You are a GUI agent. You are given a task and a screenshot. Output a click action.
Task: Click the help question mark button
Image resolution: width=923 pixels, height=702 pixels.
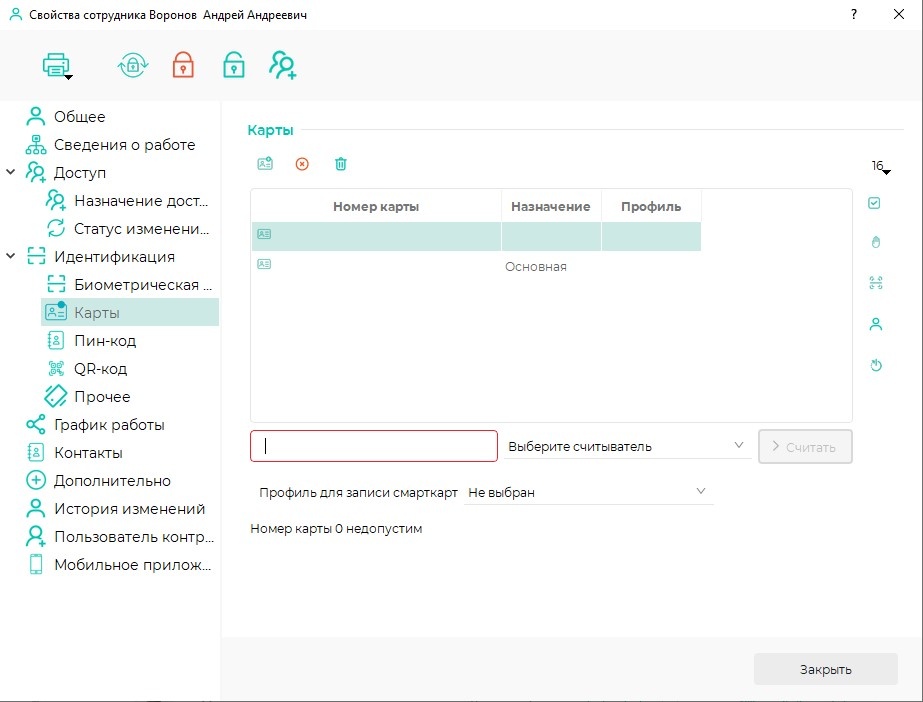(x=854, y=14)
